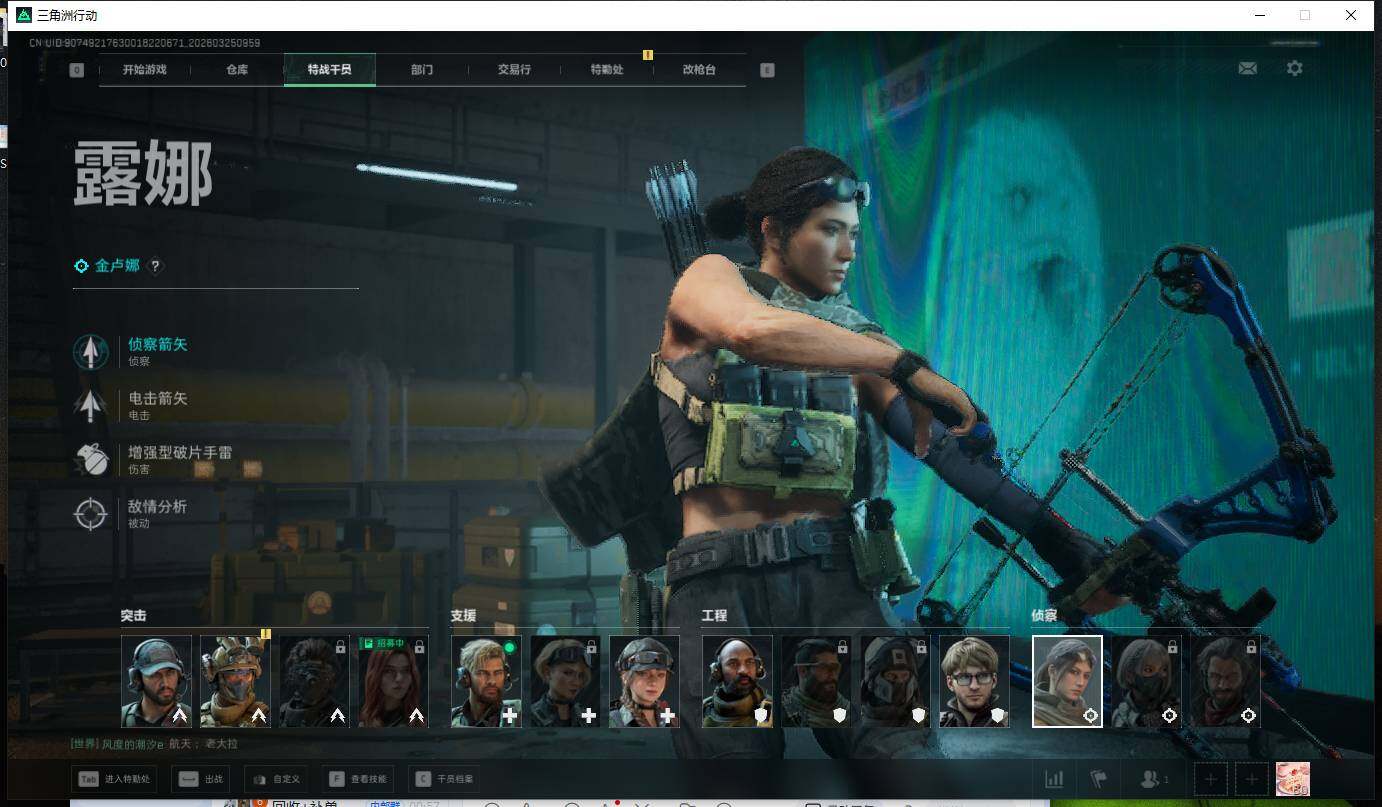Select the blond bearded 支援 operator
Image resolution: width=1382 pixels, height=807 pixels.
(x=486, y=681)
